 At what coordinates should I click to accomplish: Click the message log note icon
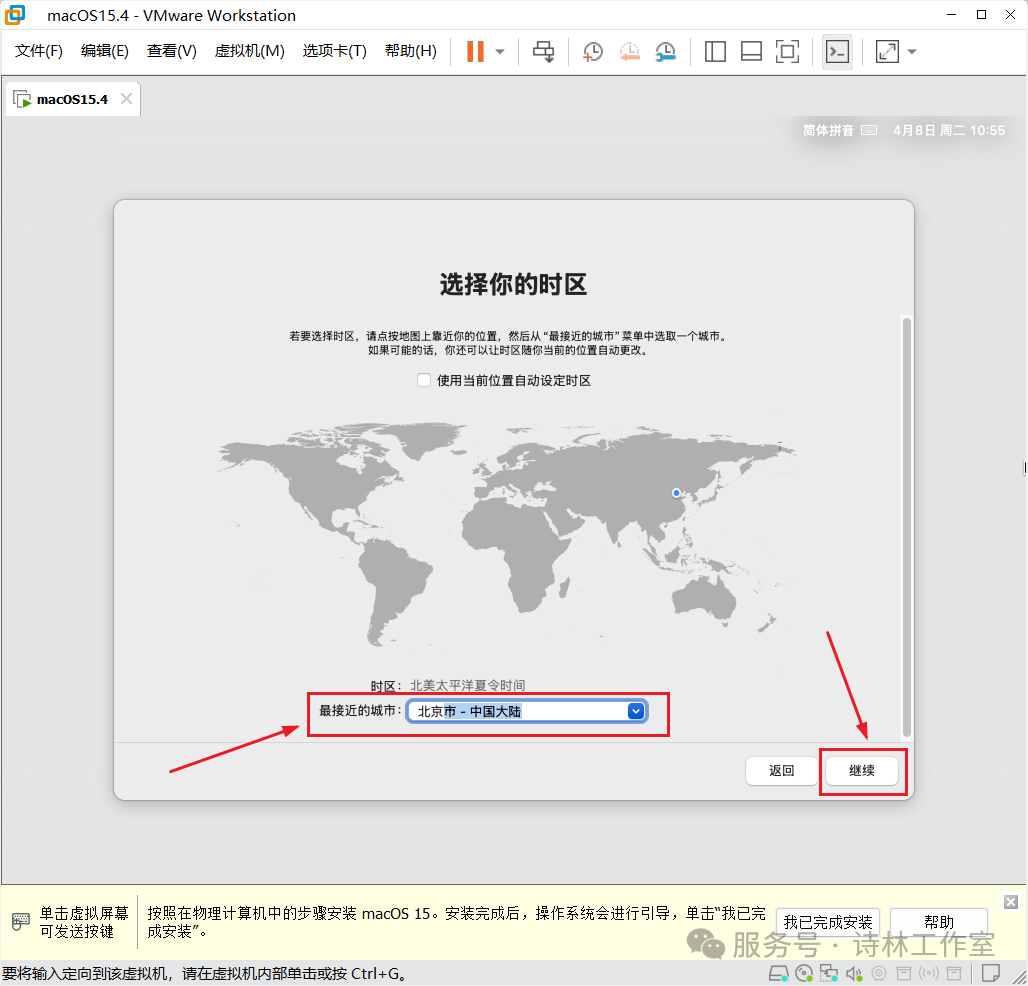click(x=991, y=974)
